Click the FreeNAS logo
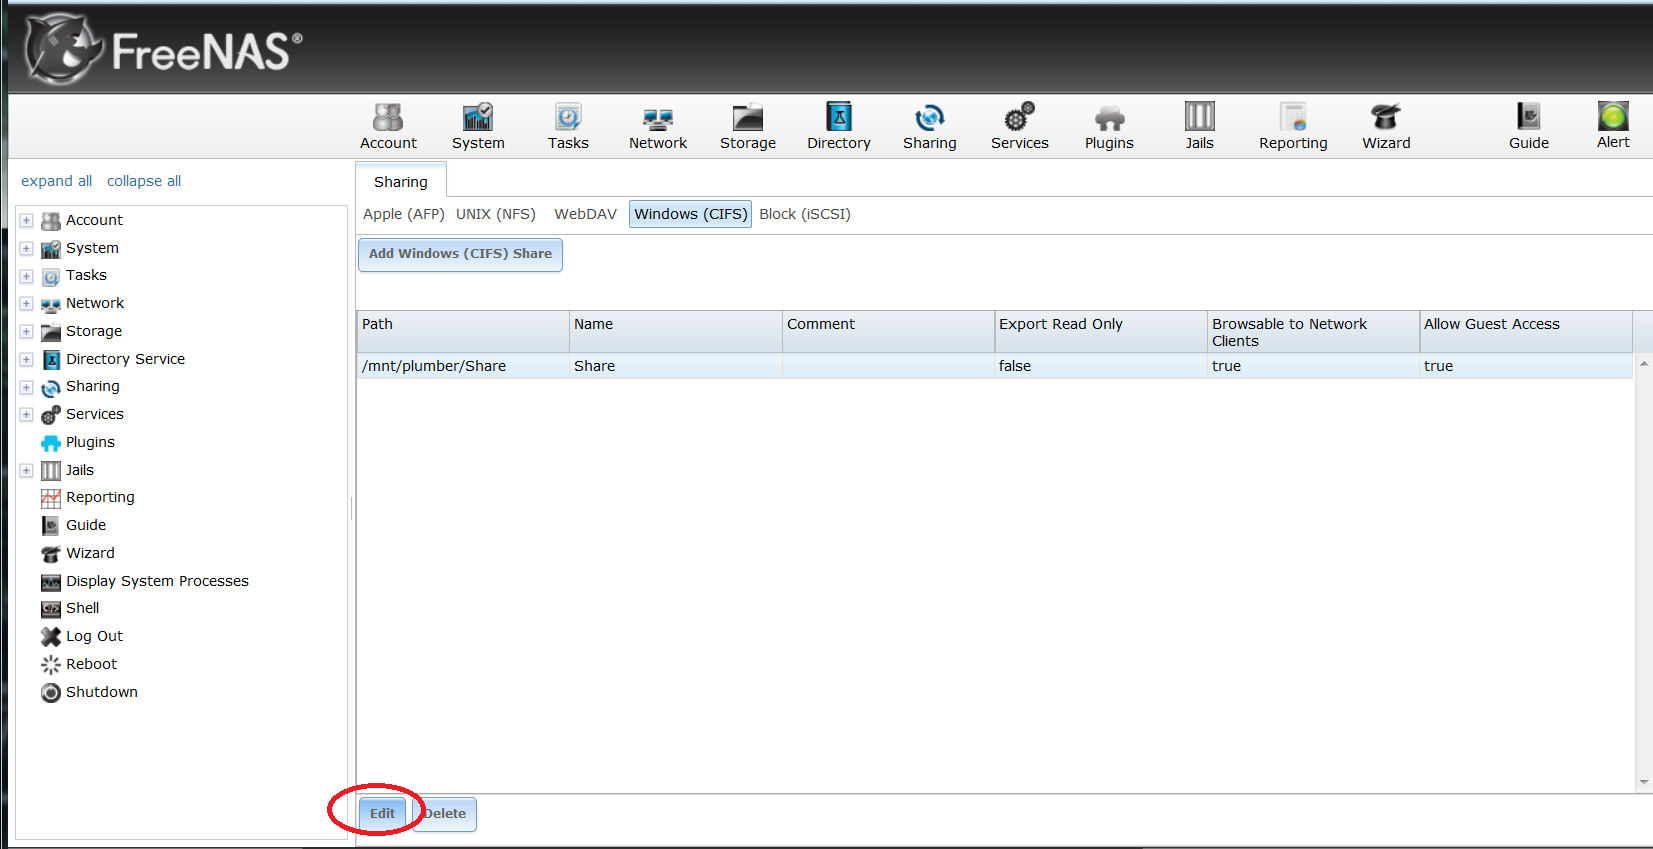 [164, 49]
